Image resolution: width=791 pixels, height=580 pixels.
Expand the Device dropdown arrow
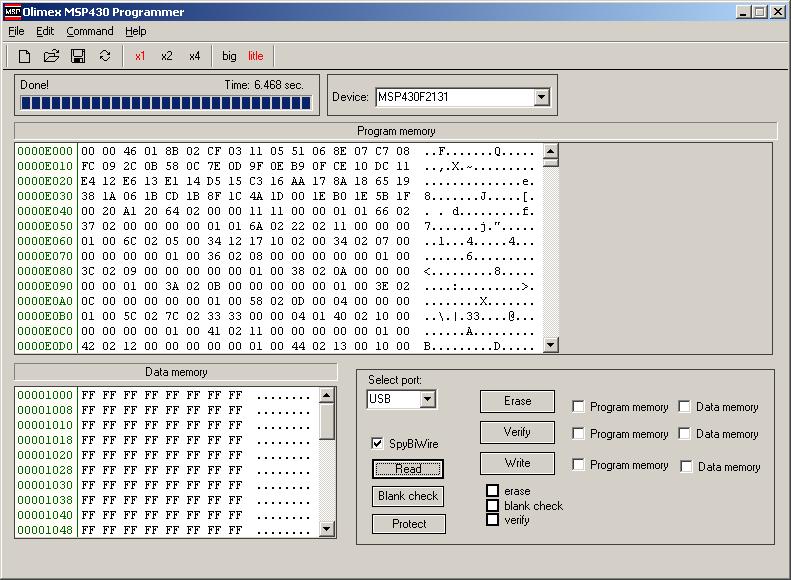(x=541, y=97)
